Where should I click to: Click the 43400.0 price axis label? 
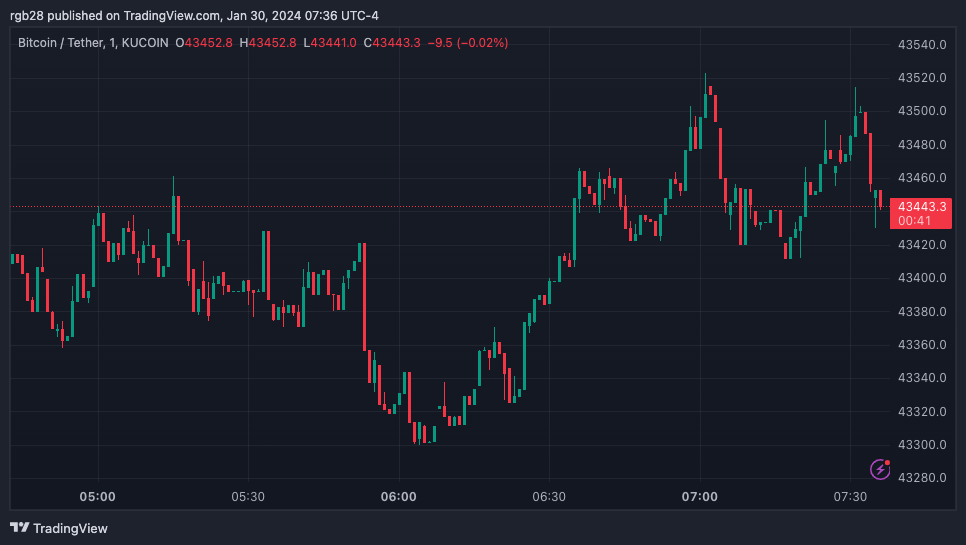[x=922, y=278]
